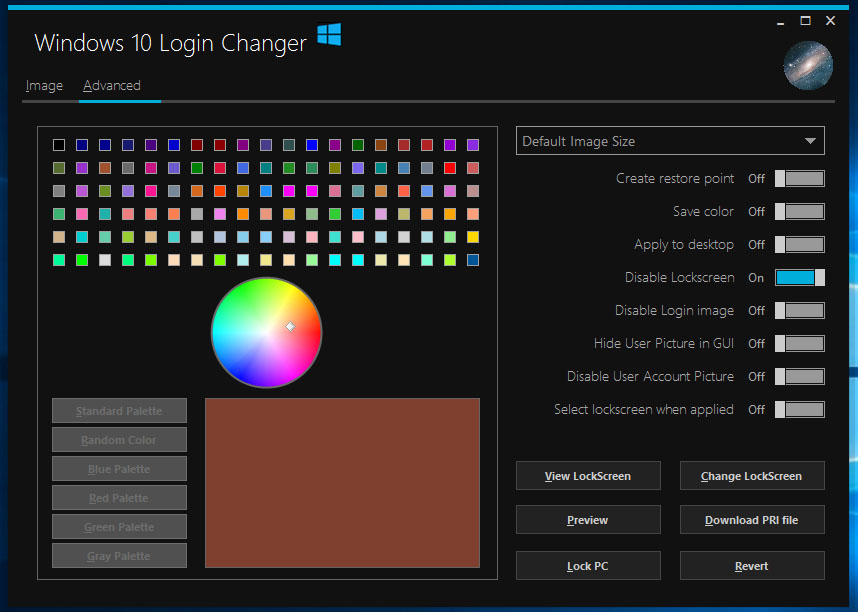
Task: Pick the pure red swatch in second row
Action: pos(450,168)
